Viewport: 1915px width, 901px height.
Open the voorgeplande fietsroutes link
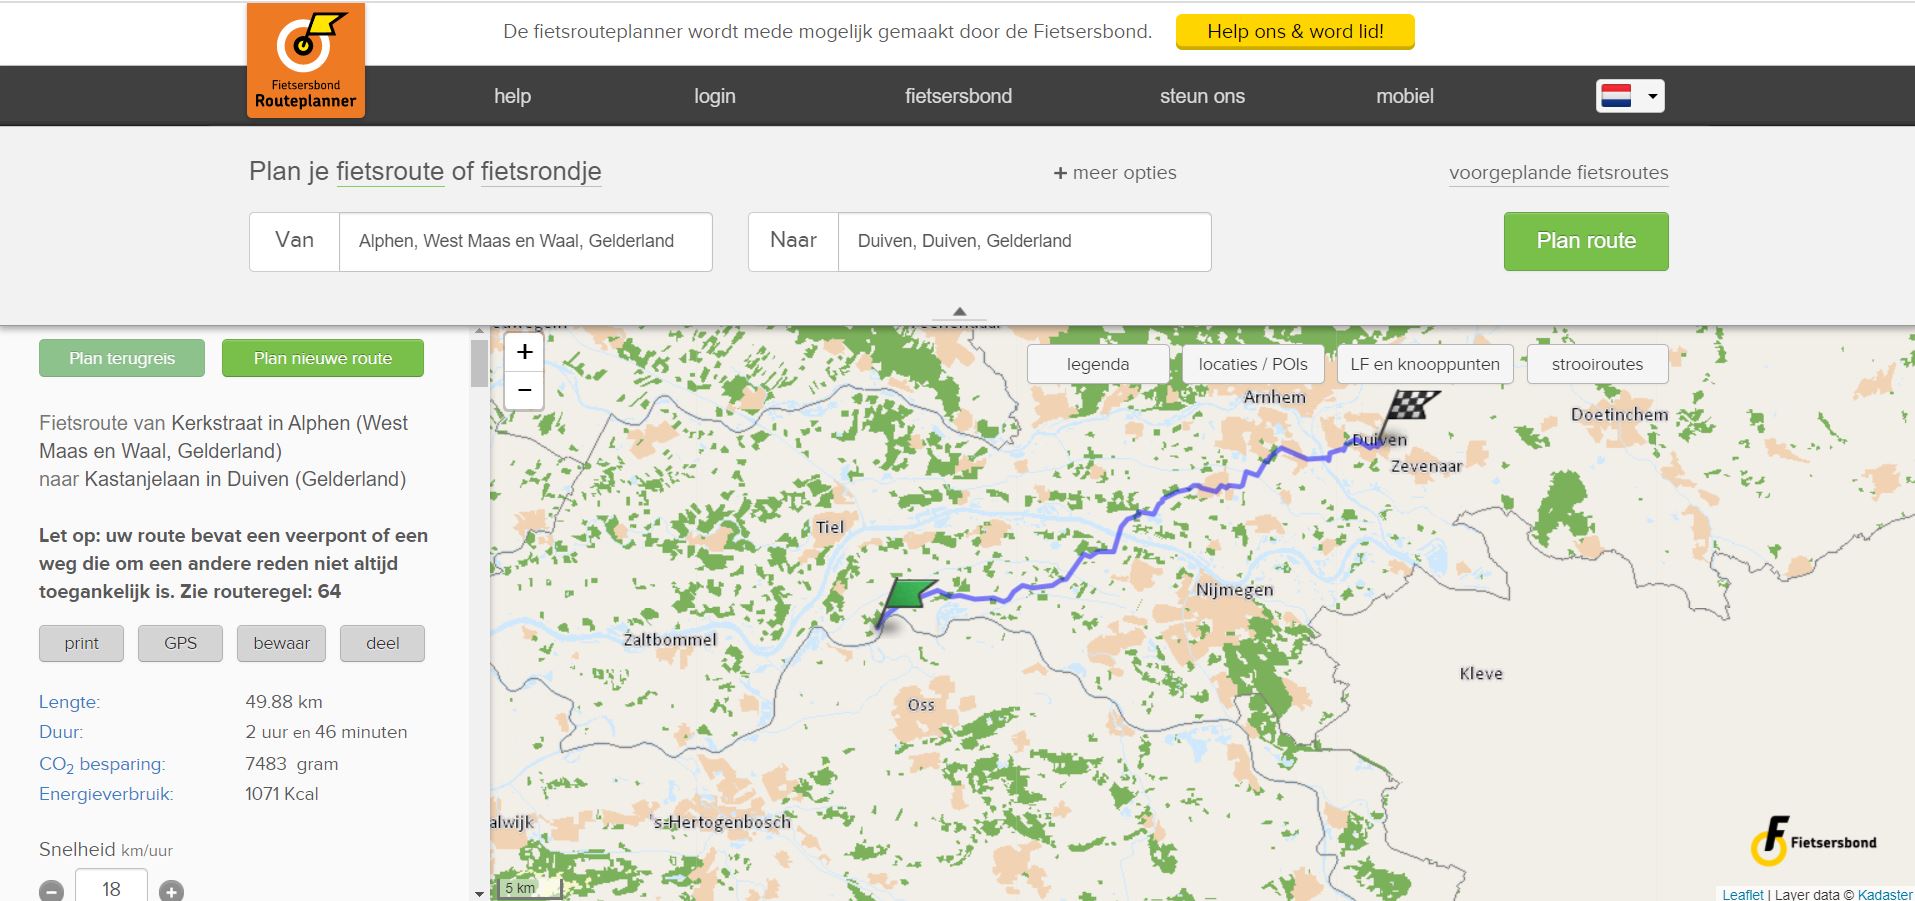(1558, 173)
